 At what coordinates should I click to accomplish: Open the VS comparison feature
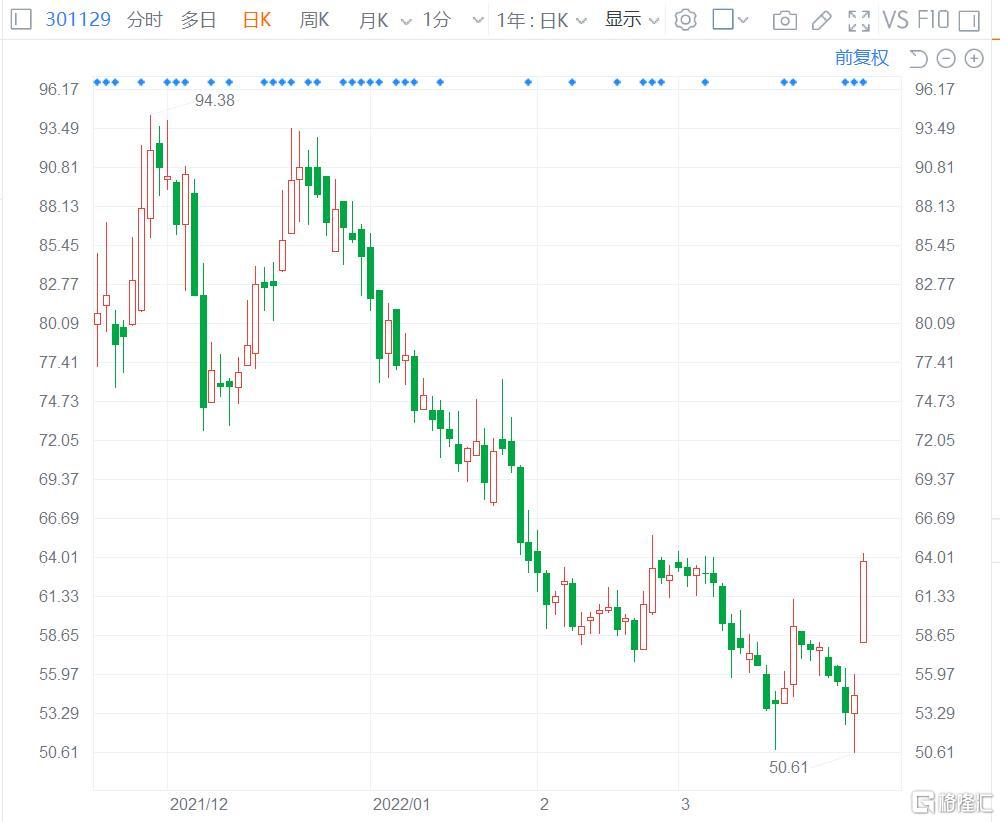click(895, 20)
